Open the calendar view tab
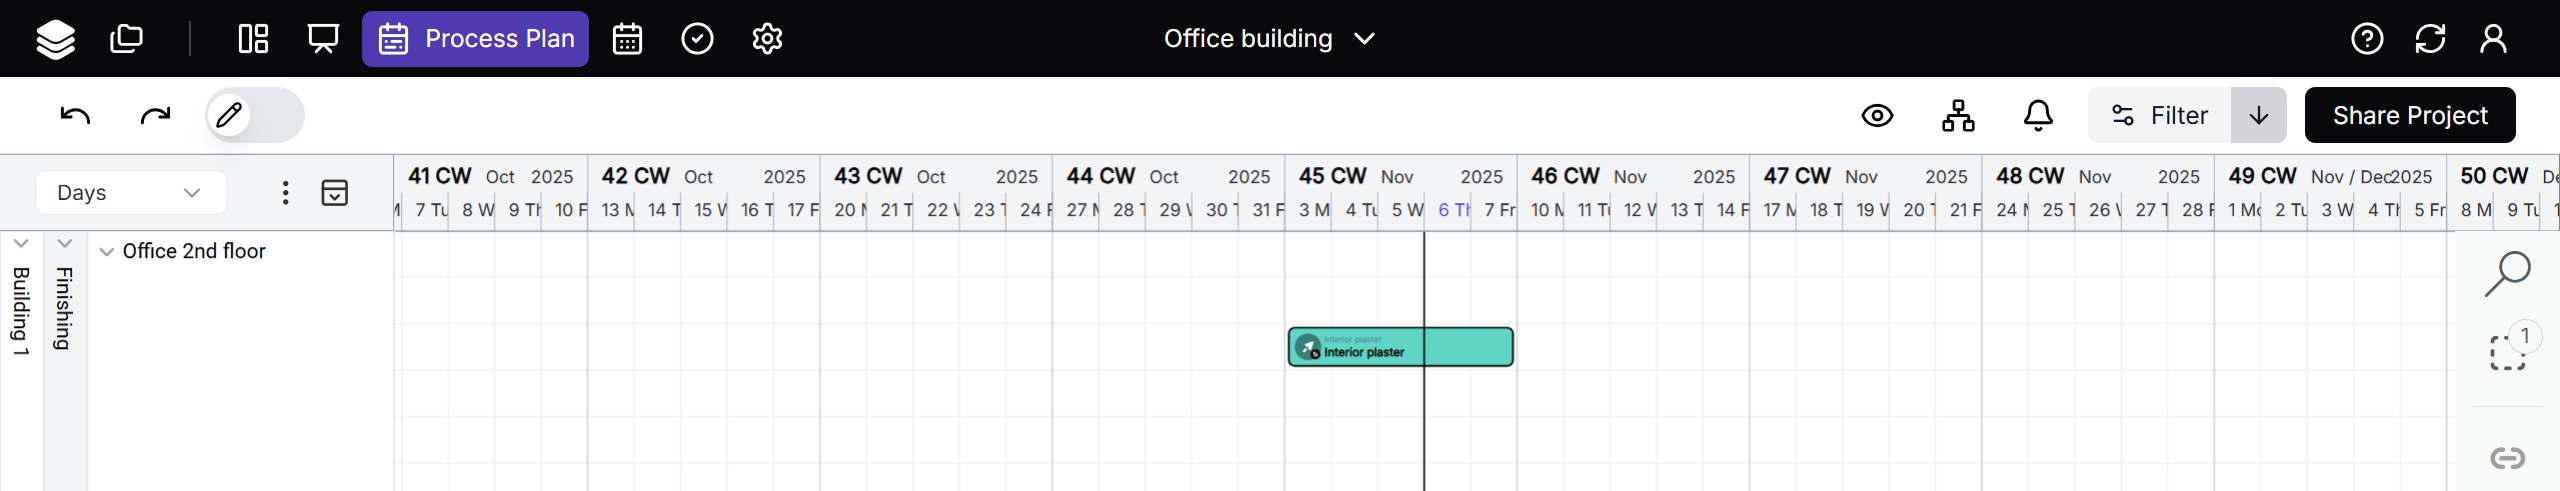 tap(627, 39)
